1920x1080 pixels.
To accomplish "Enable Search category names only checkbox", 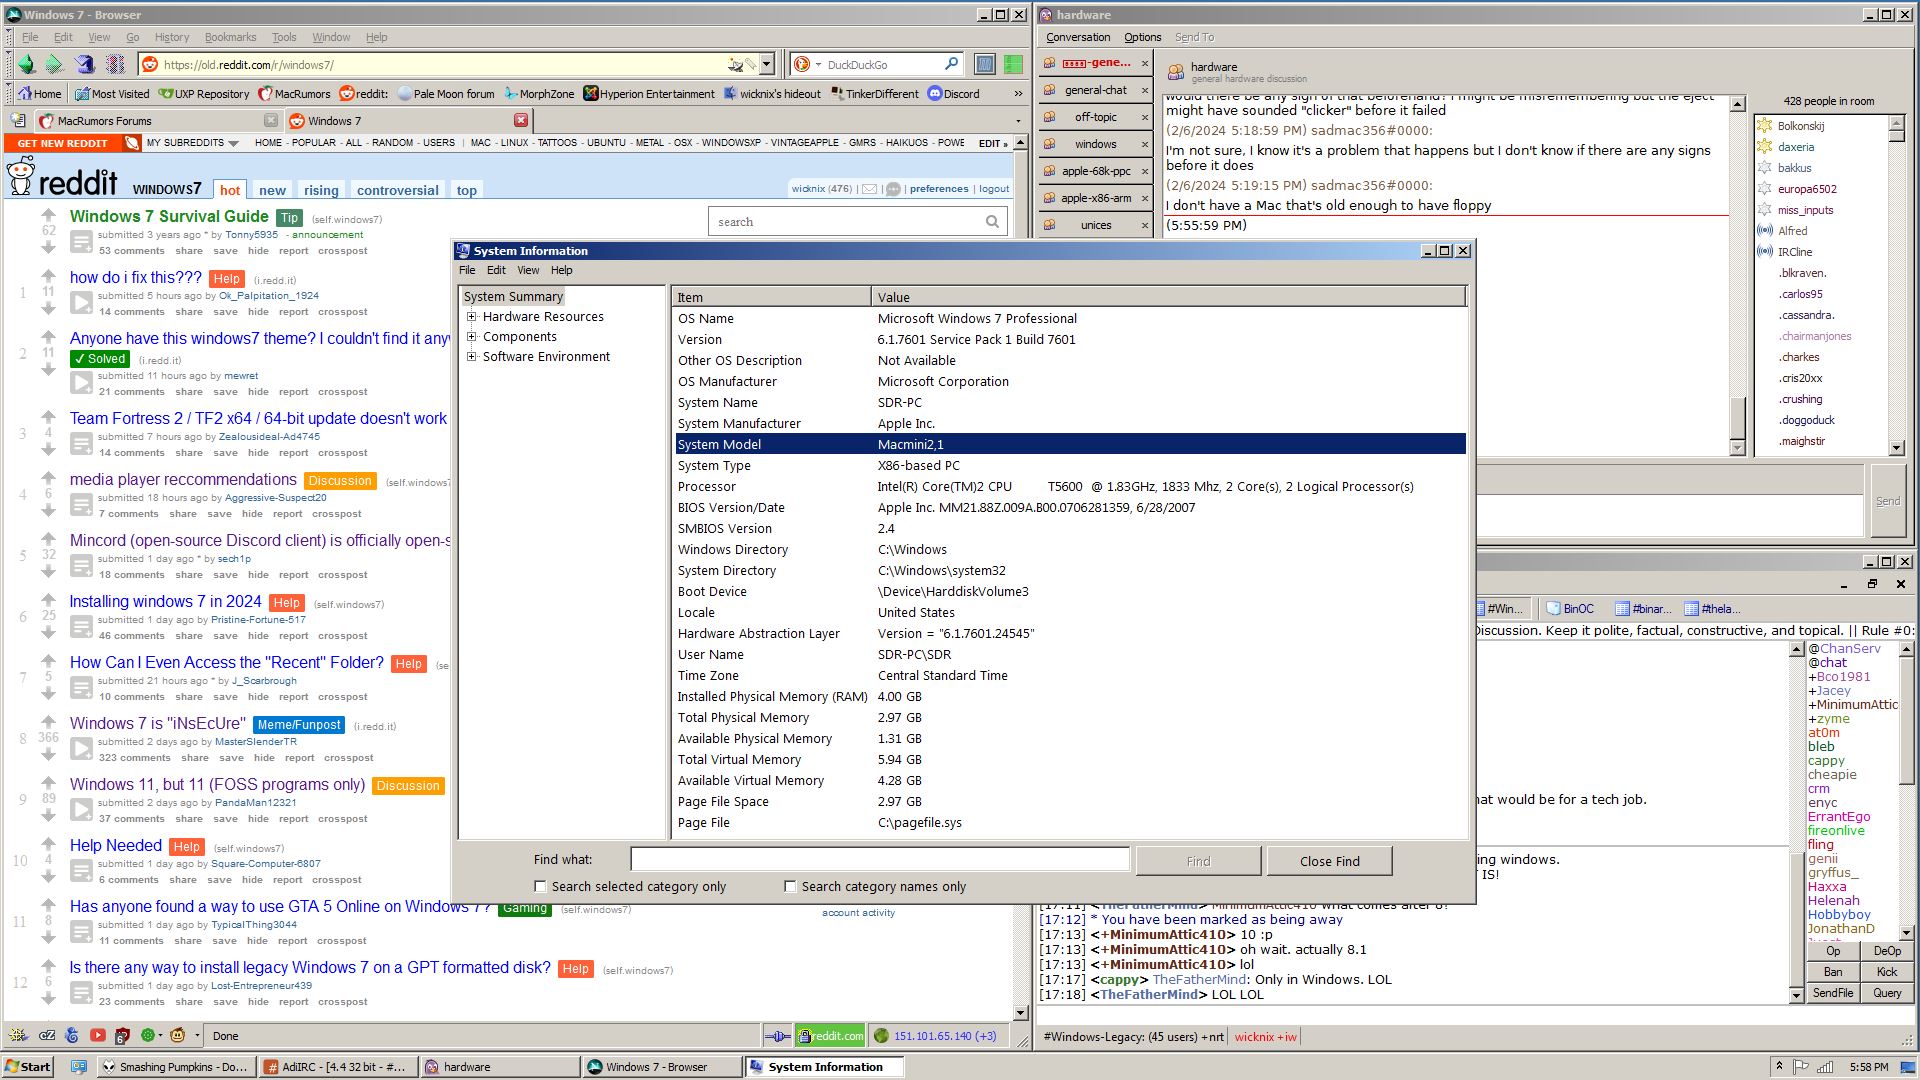I will coord(790,887).
